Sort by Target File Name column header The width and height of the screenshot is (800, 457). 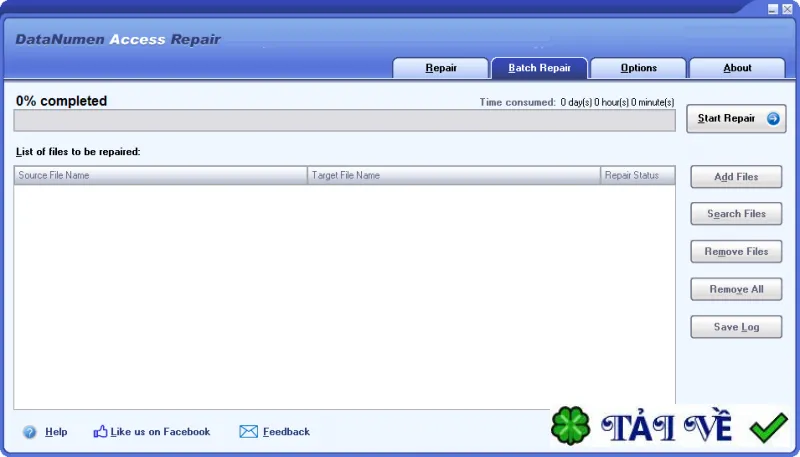(x=454, y=175)
